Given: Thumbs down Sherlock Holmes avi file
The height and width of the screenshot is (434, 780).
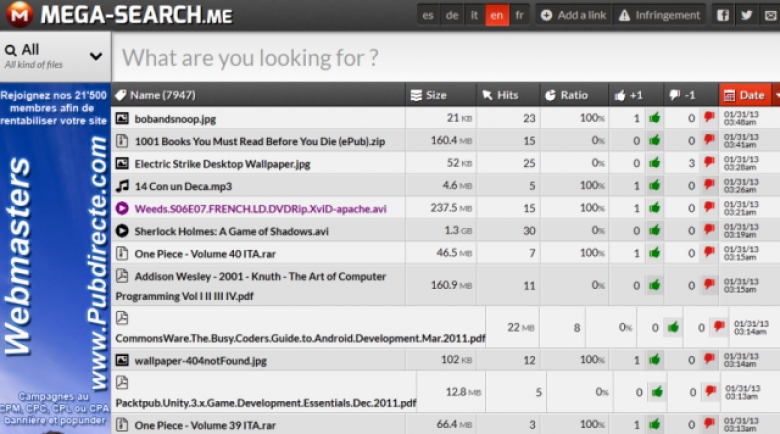Looking at the screenshot, I should 709,230.
